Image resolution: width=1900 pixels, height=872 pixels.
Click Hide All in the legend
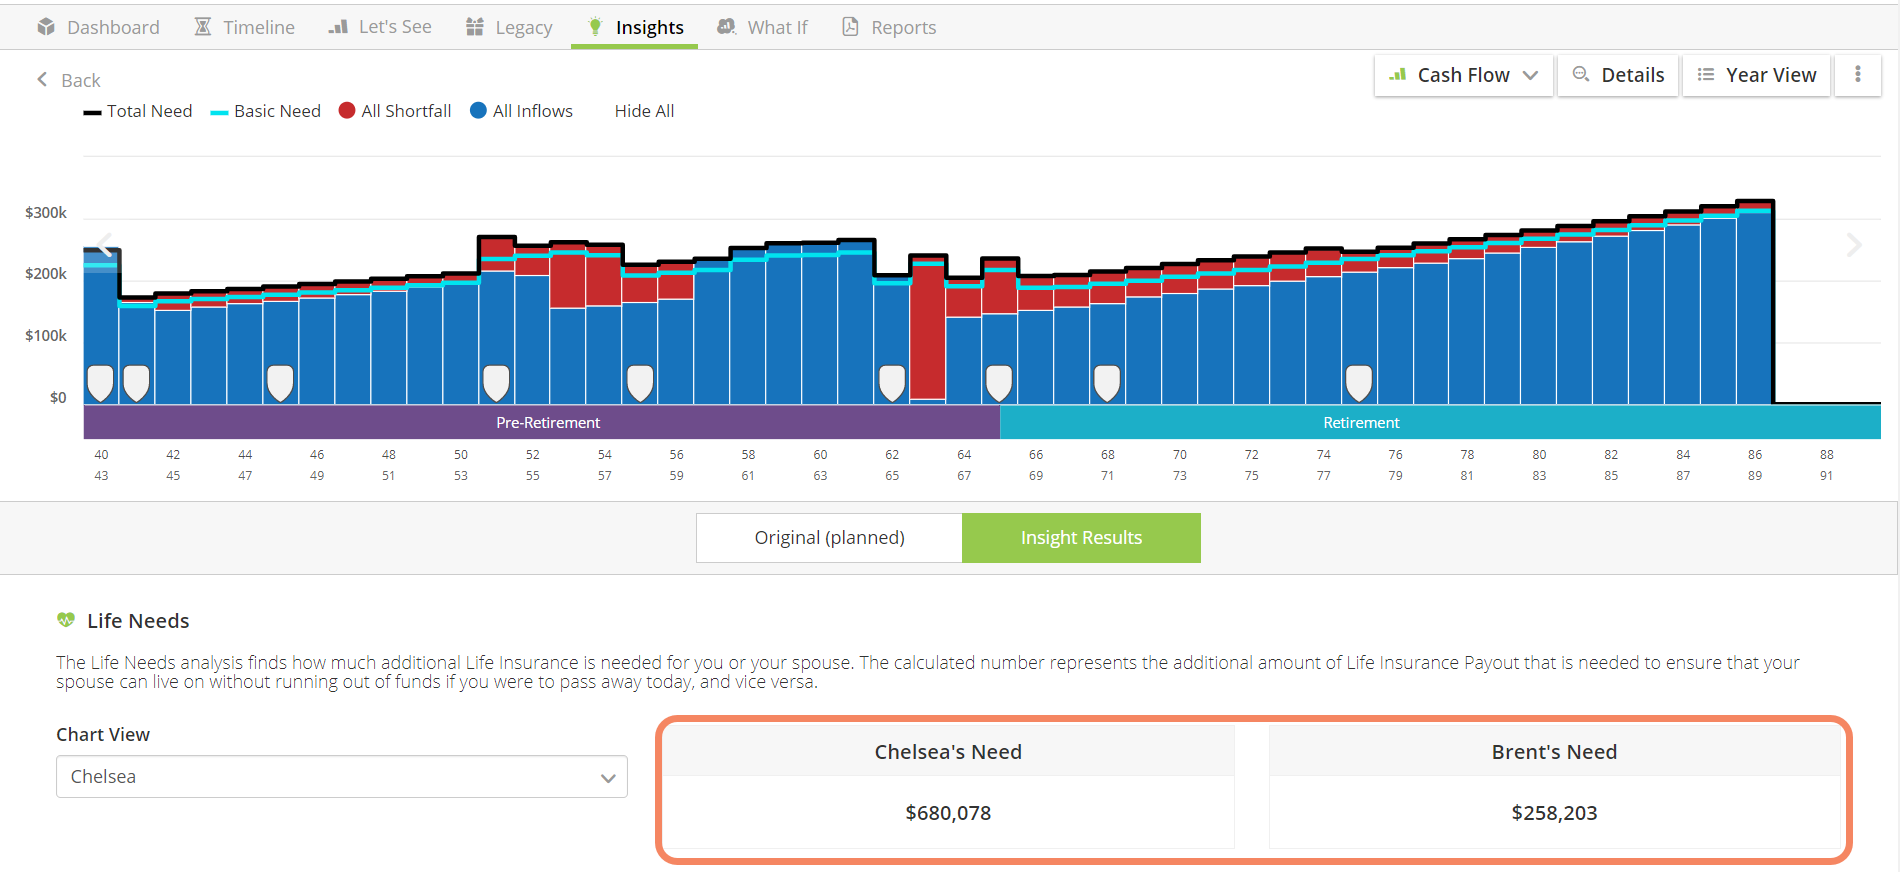(x=644, y=111)
